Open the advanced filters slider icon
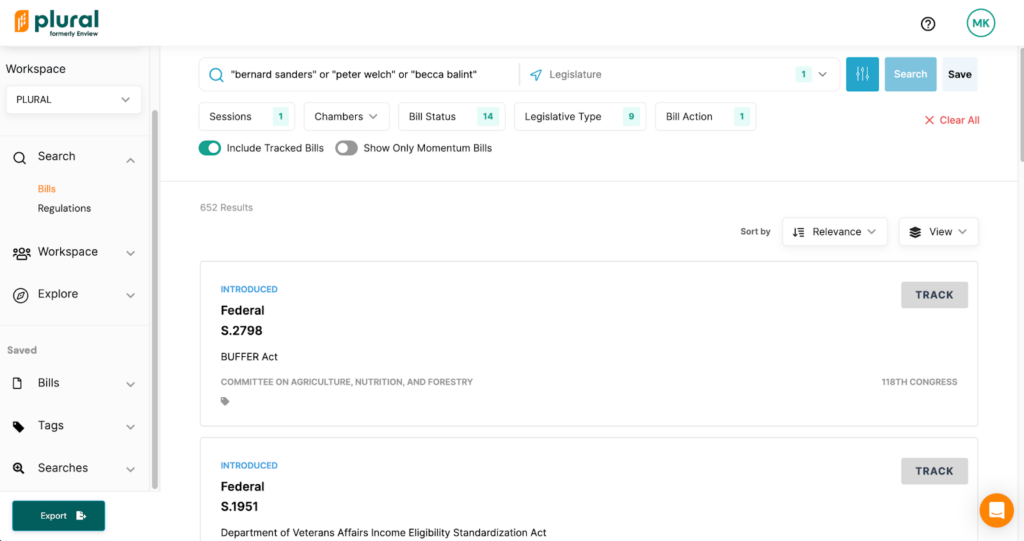 [862, 74]
